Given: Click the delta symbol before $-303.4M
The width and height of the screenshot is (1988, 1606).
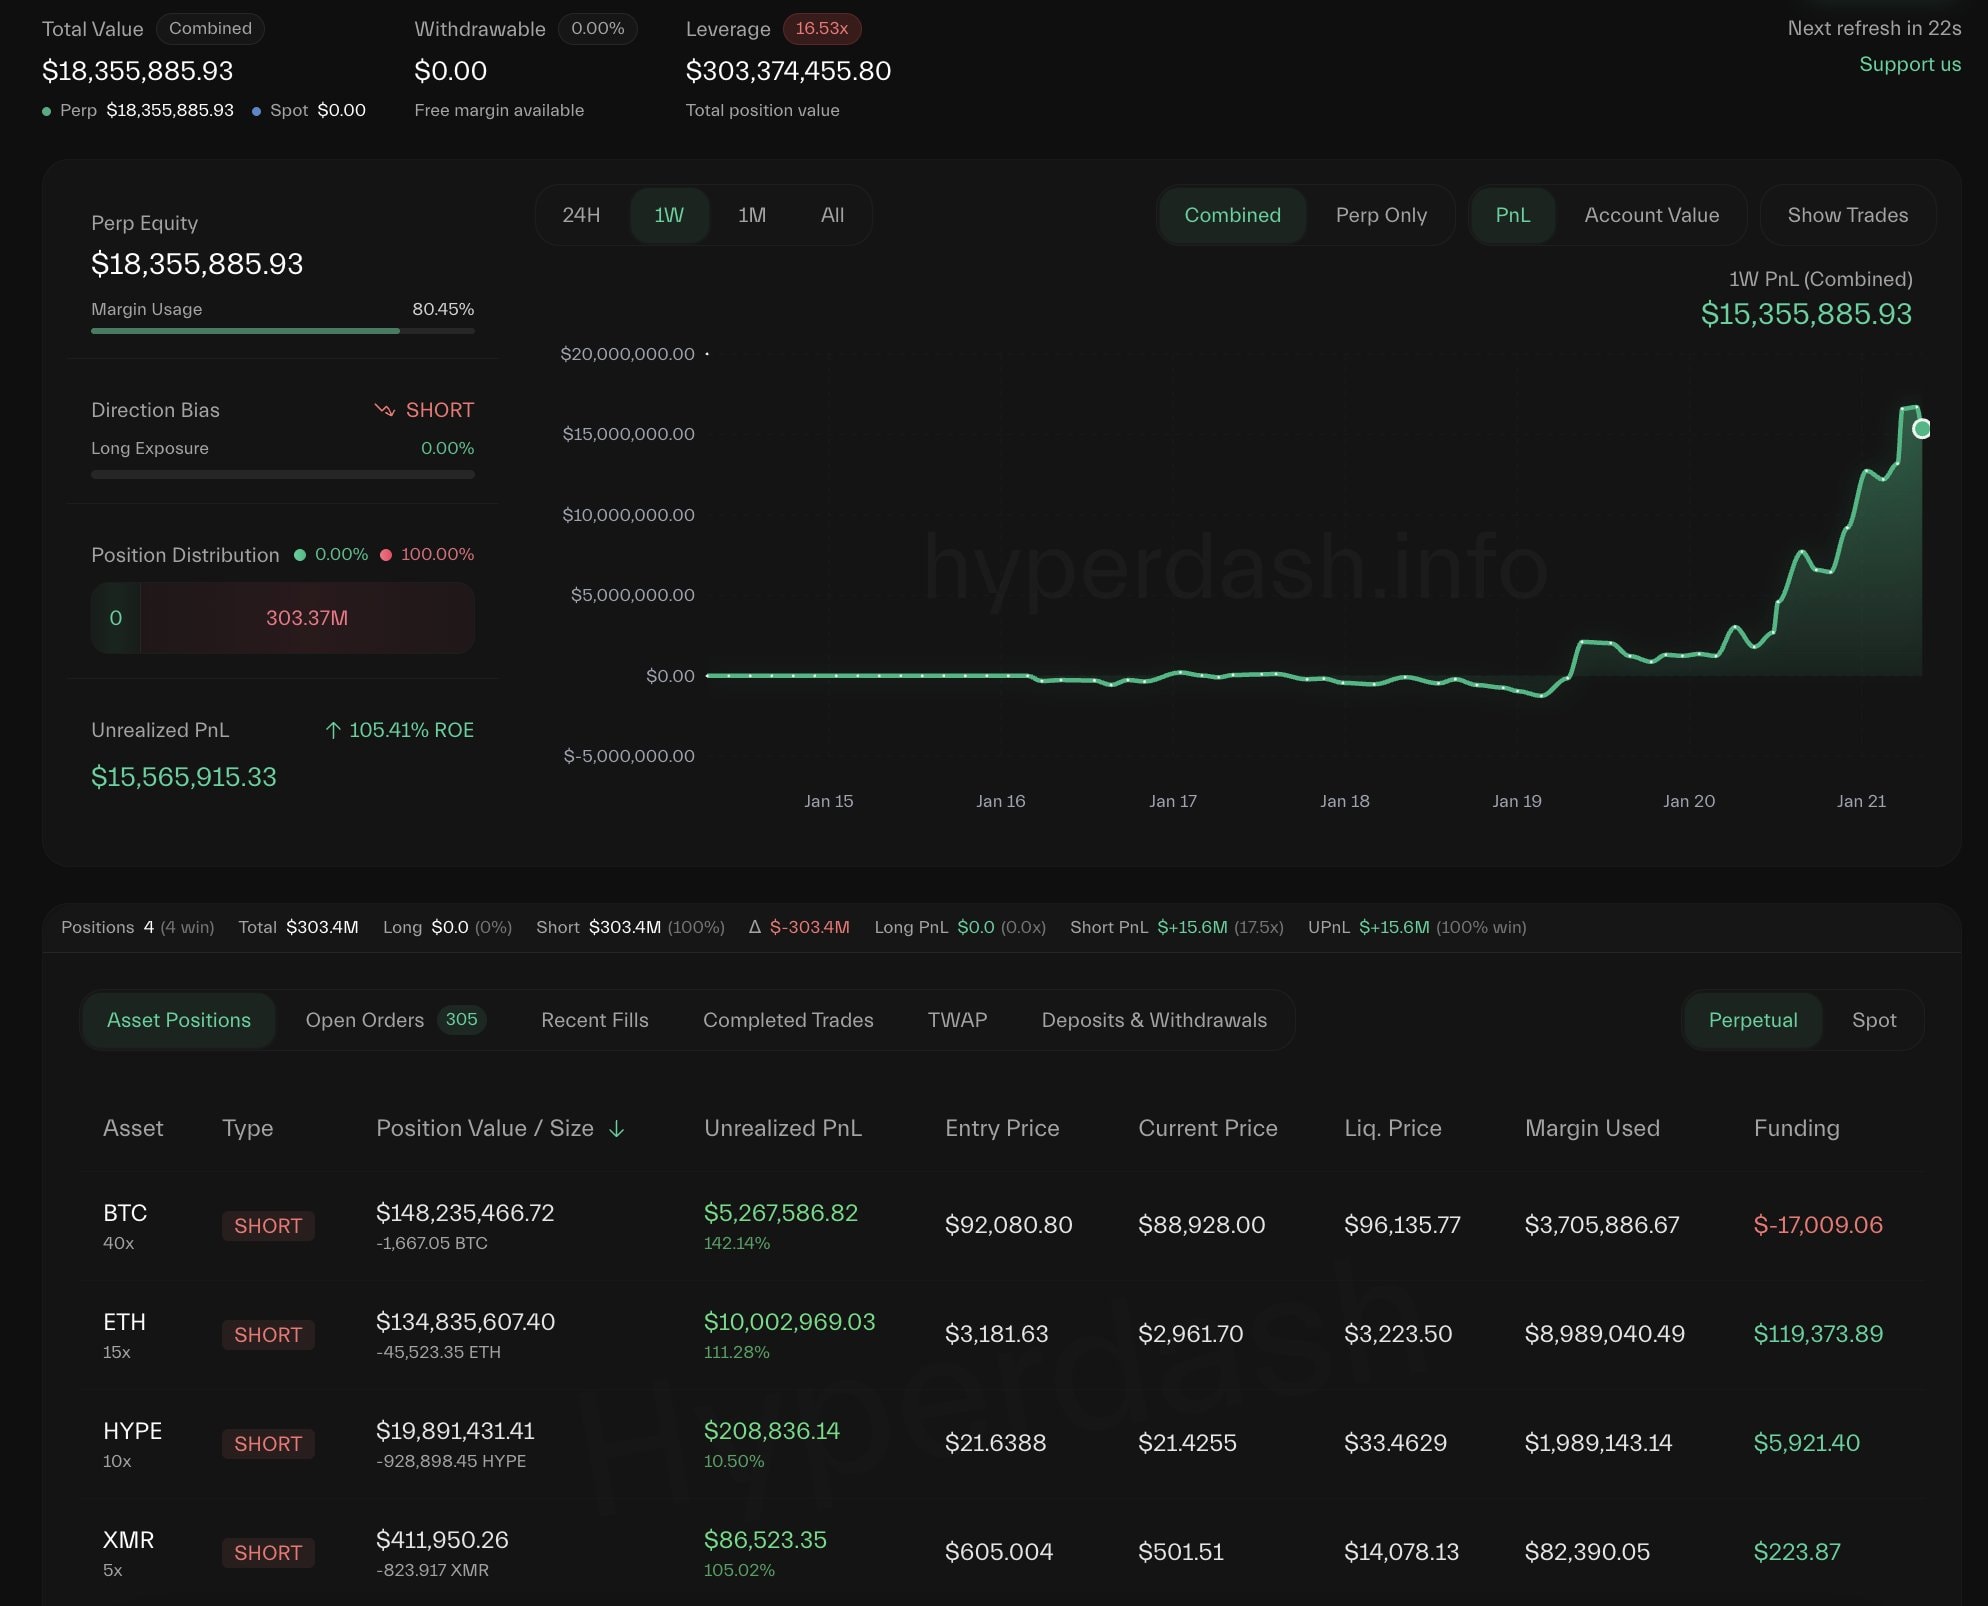Looking at the screenshot, I should (755, 927).
